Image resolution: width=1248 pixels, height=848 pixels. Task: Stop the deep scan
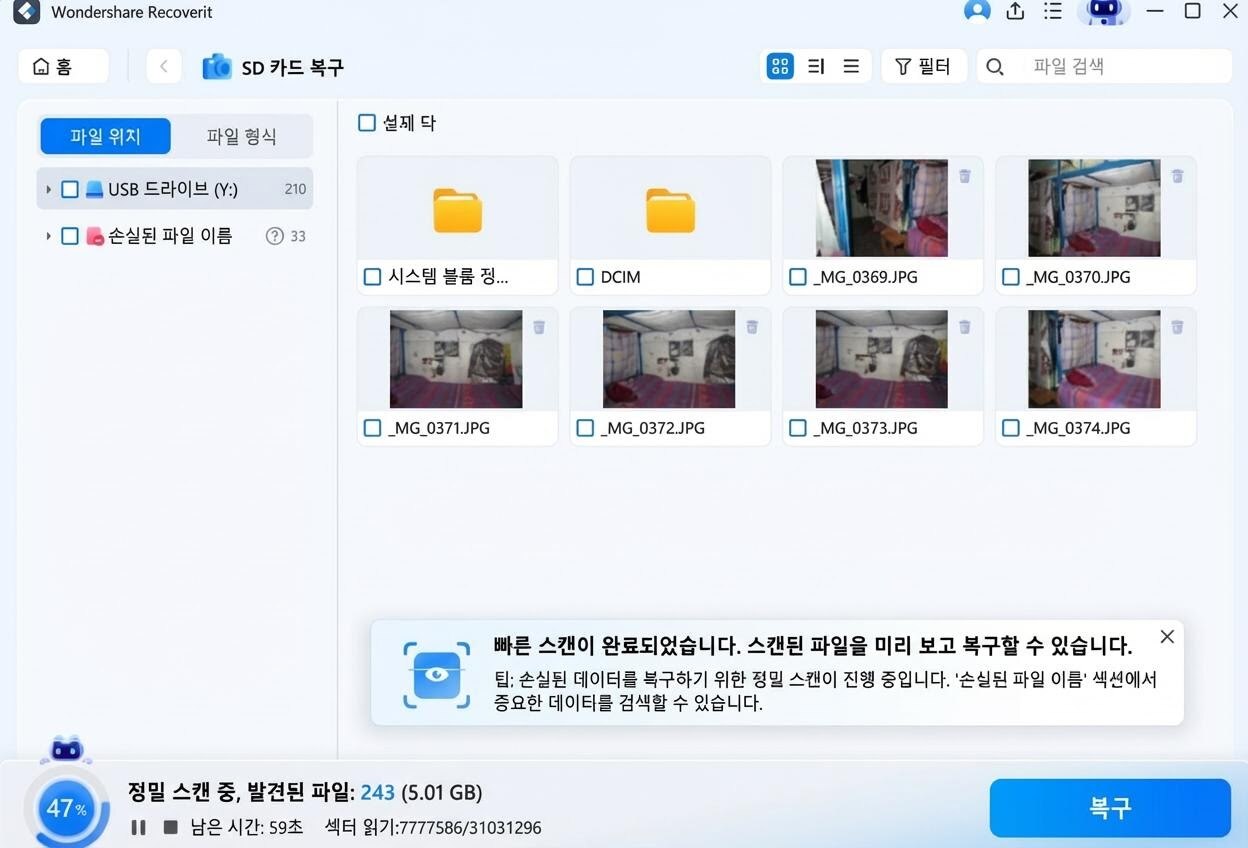click(171, 827)
